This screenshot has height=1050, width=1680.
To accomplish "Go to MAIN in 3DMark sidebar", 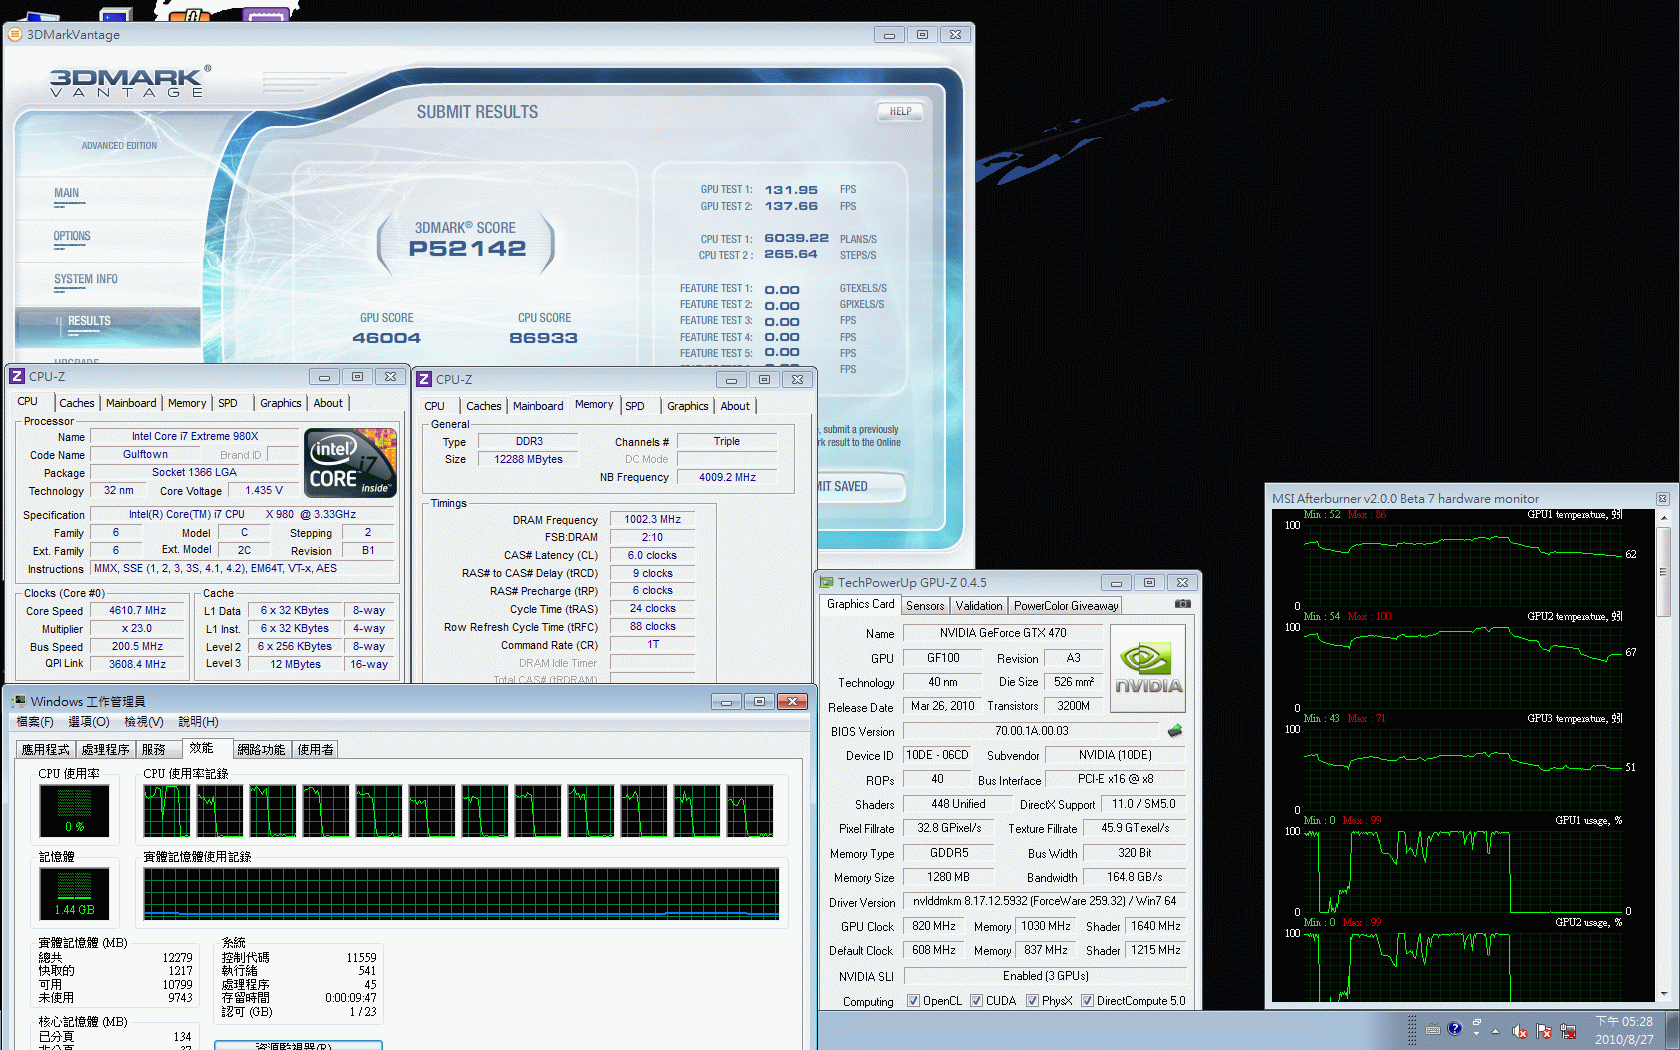I will pos(67,193).
